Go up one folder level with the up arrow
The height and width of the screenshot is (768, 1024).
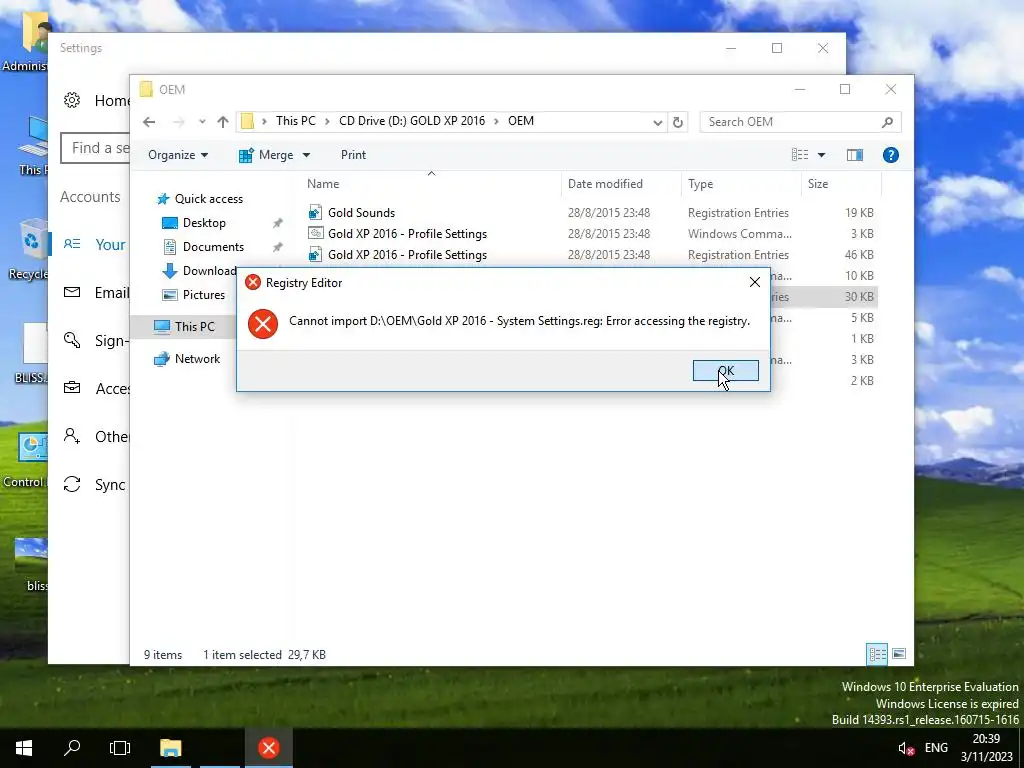click(223, 122)
